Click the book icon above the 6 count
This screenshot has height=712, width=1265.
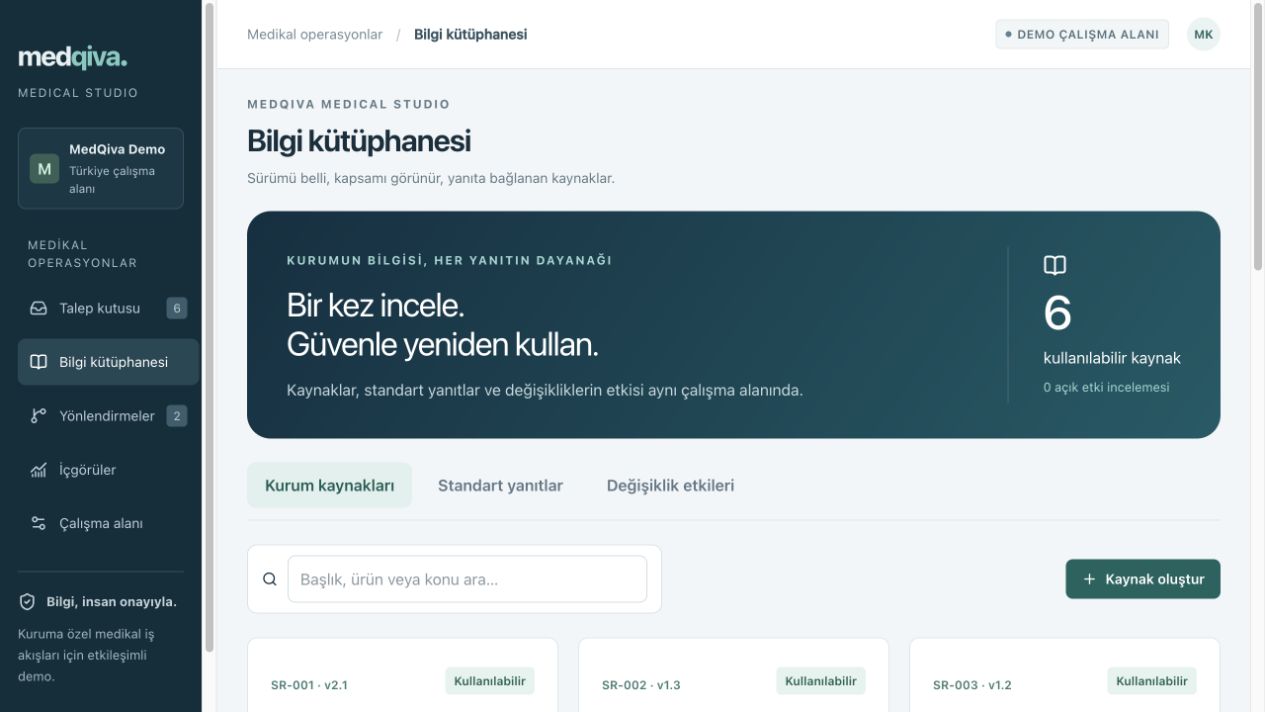pyautogui.click(x=1055, y=265)
